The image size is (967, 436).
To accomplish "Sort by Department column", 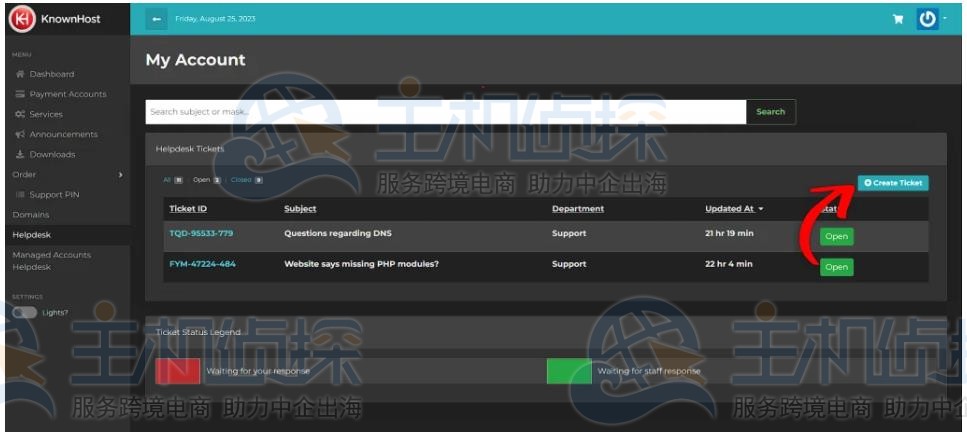I will point(578,209).
